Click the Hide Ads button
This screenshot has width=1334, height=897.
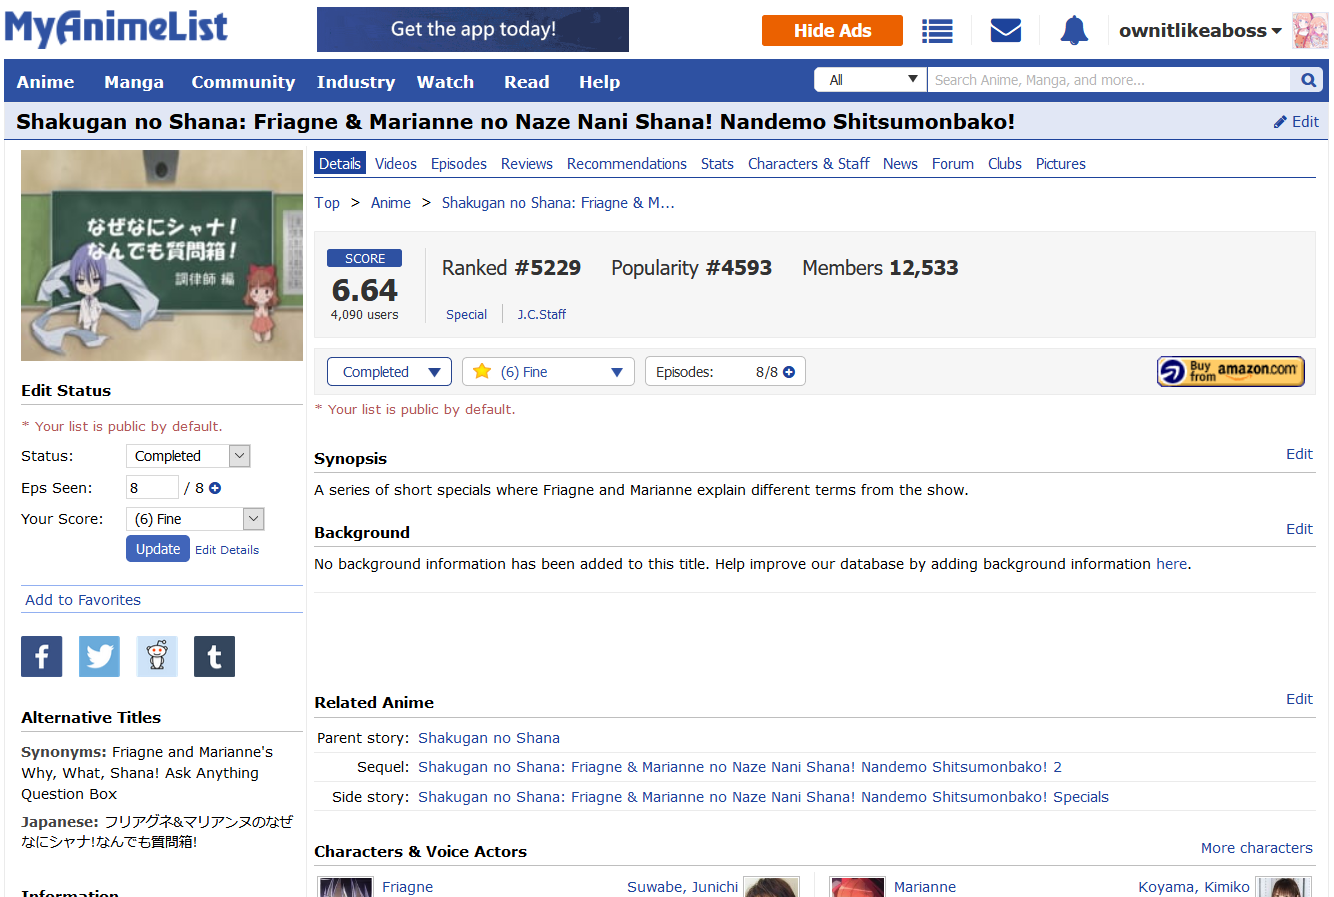[x=832, y=31]
